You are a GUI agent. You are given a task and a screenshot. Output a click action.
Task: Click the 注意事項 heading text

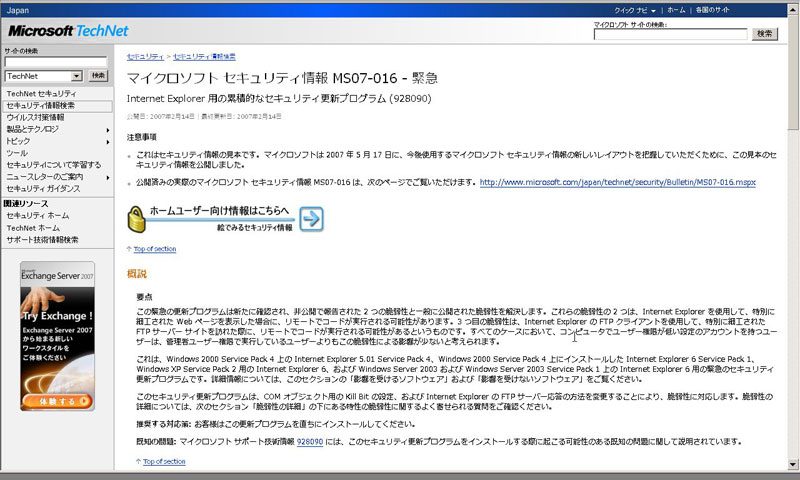coord(142,137)
